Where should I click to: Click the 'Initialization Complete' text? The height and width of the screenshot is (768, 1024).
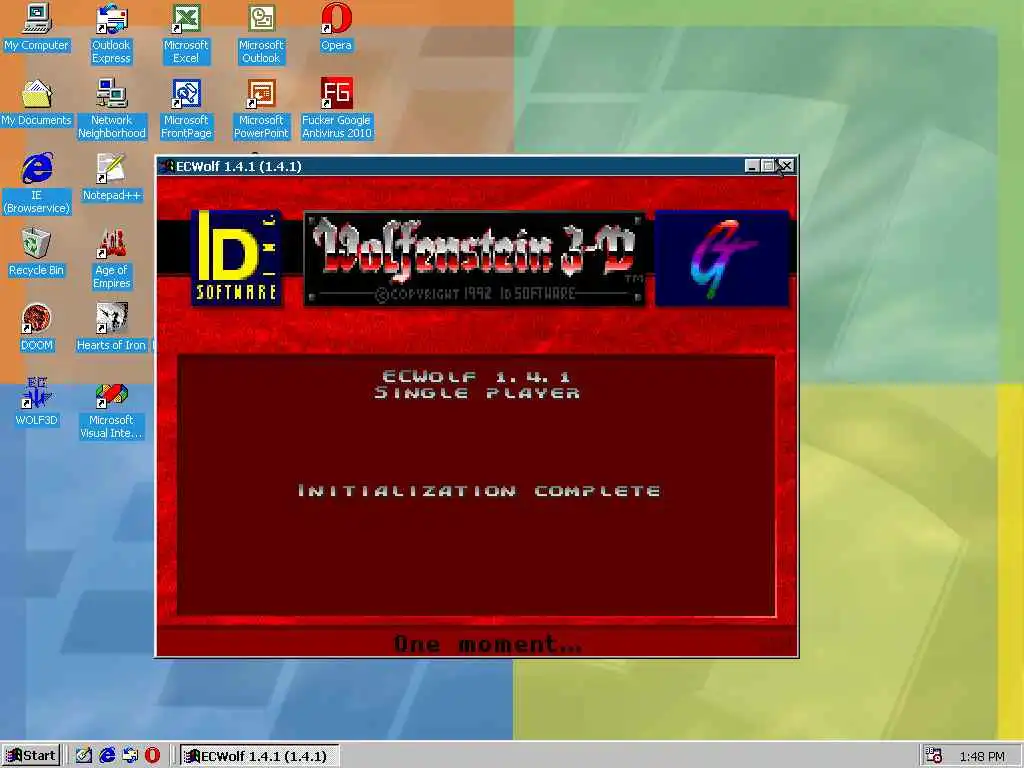pos(479,490)
